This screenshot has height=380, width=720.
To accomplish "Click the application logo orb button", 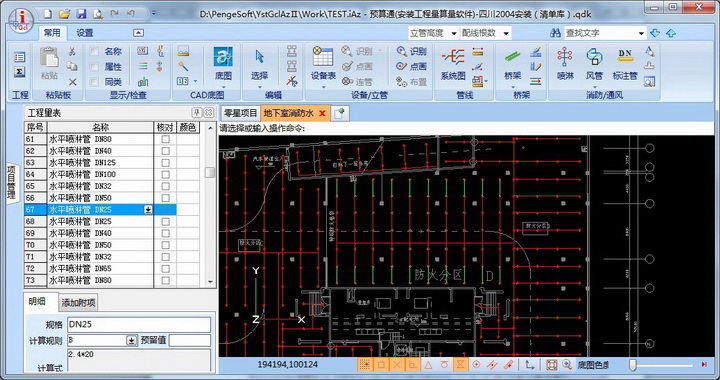I will click(21, 21).
